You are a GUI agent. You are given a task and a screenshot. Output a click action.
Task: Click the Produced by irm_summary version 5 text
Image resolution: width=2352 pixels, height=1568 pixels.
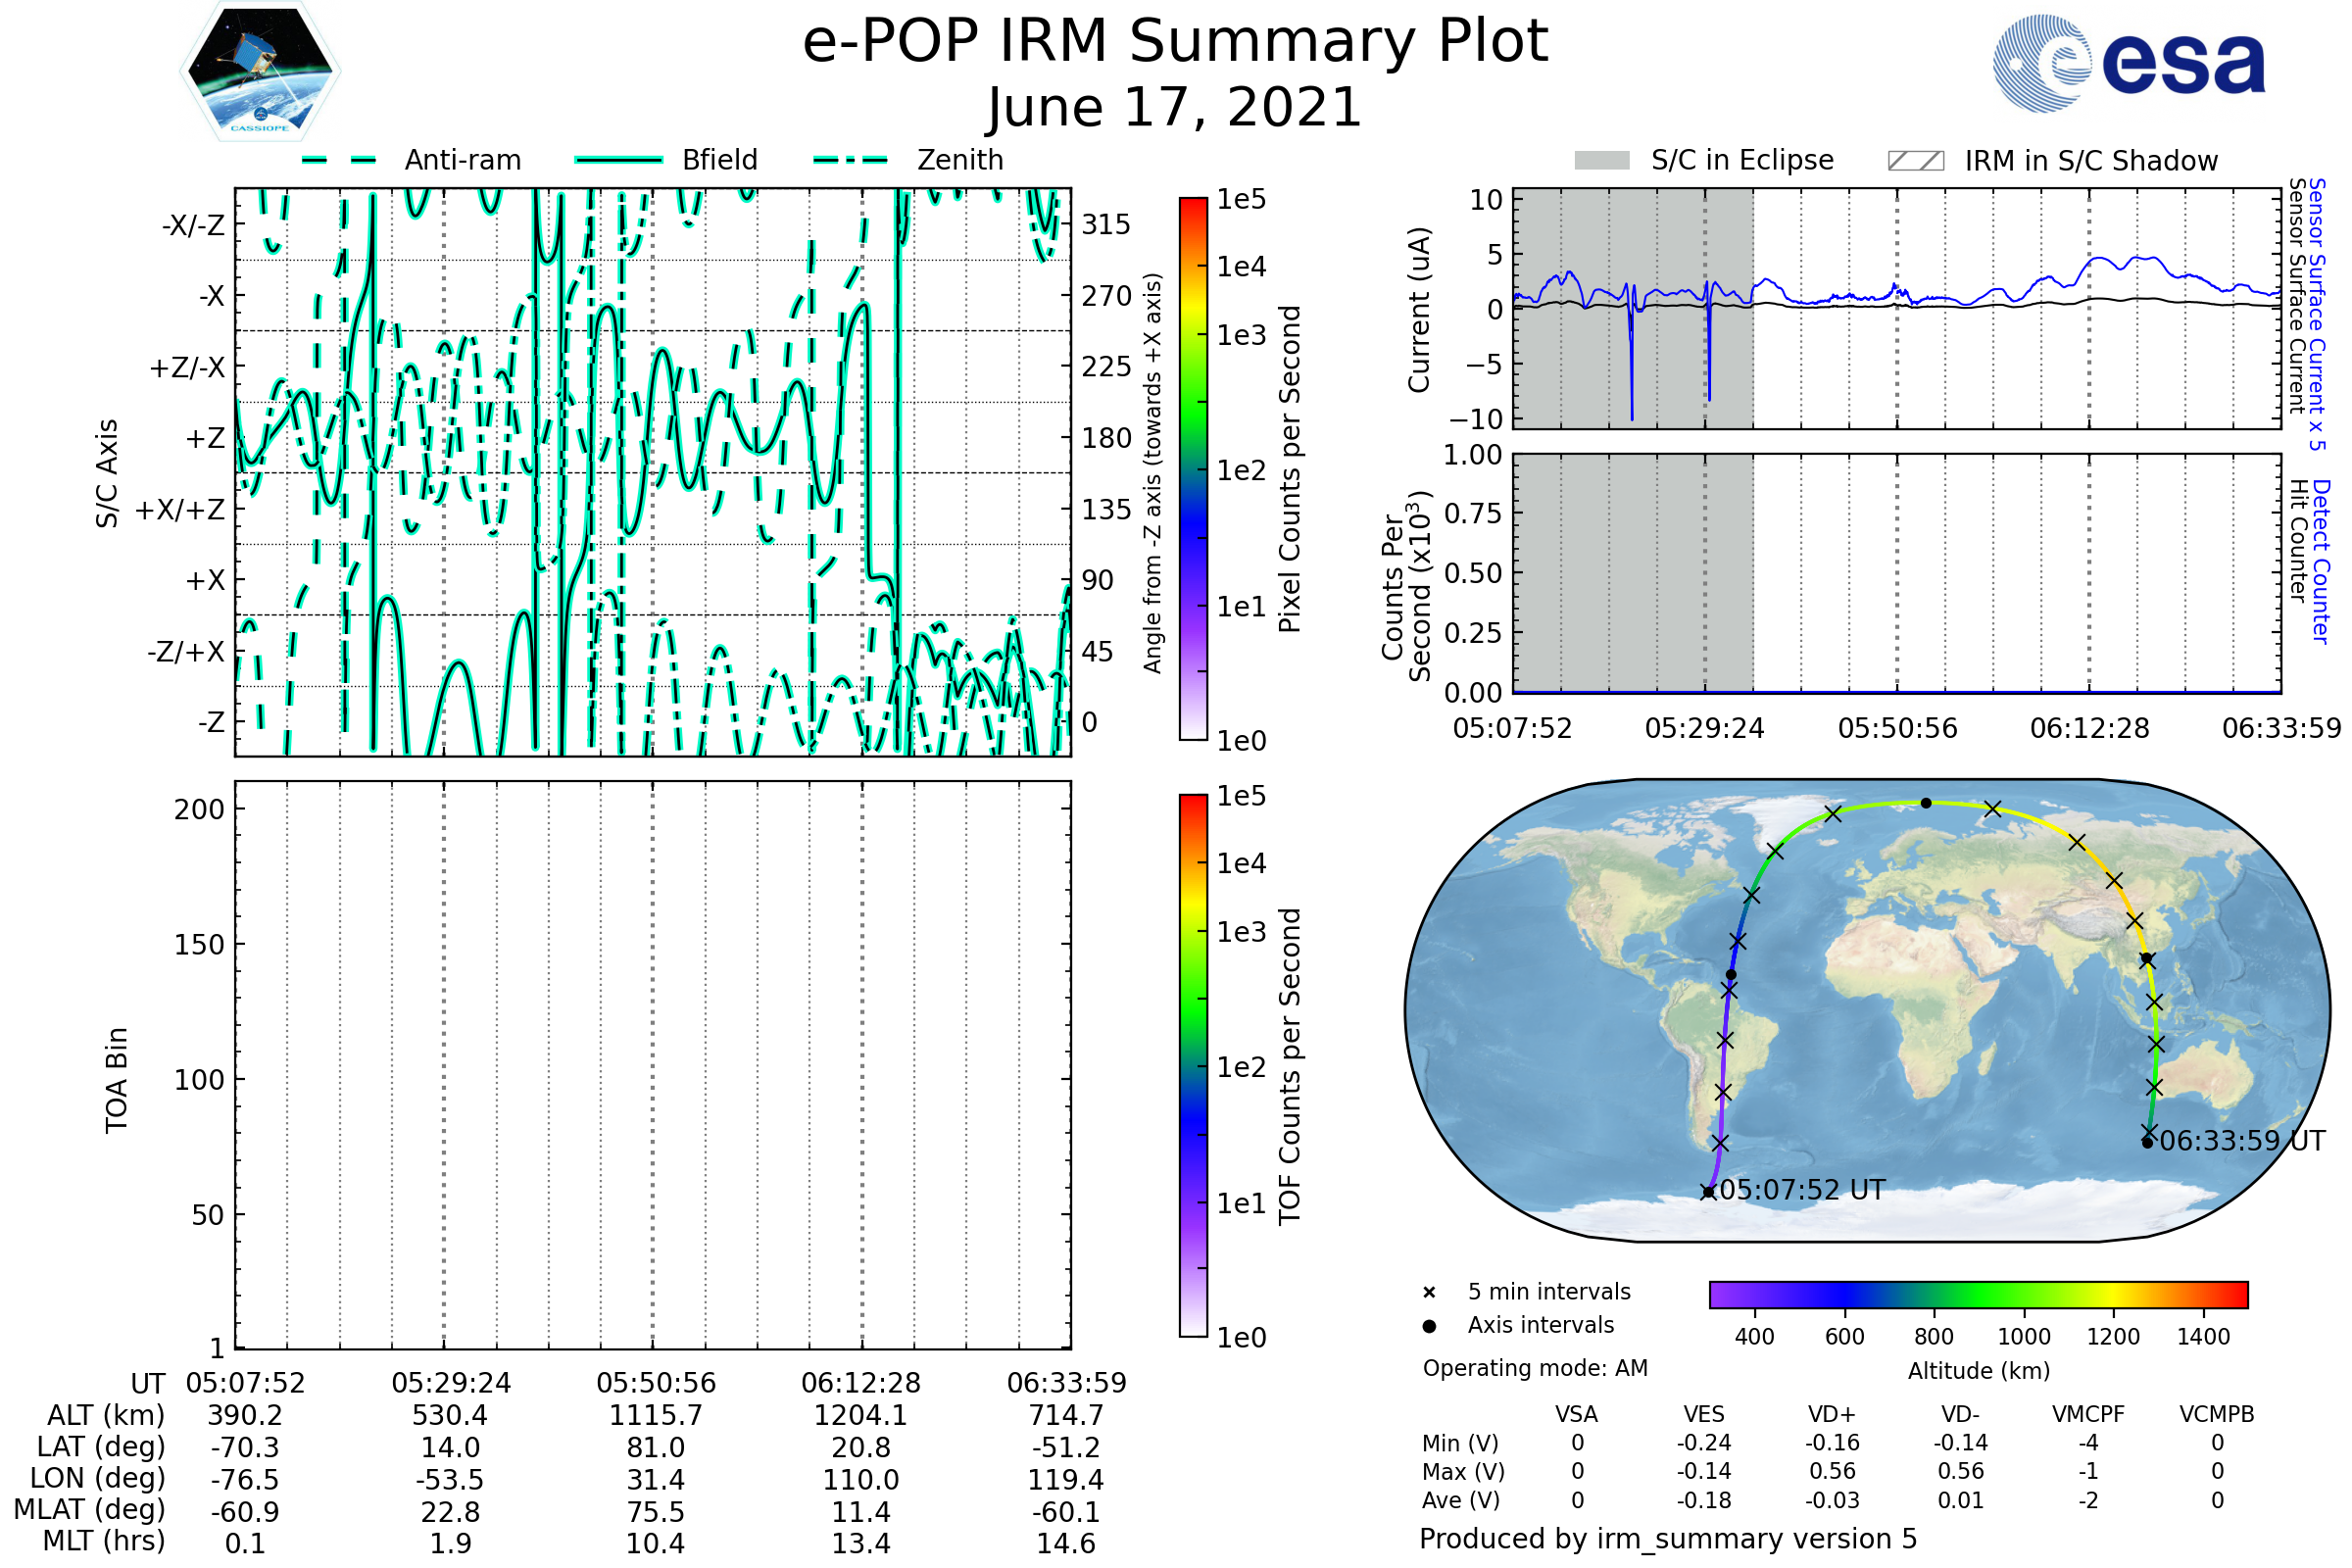pyautogui.click(x=1668, y=1538)
